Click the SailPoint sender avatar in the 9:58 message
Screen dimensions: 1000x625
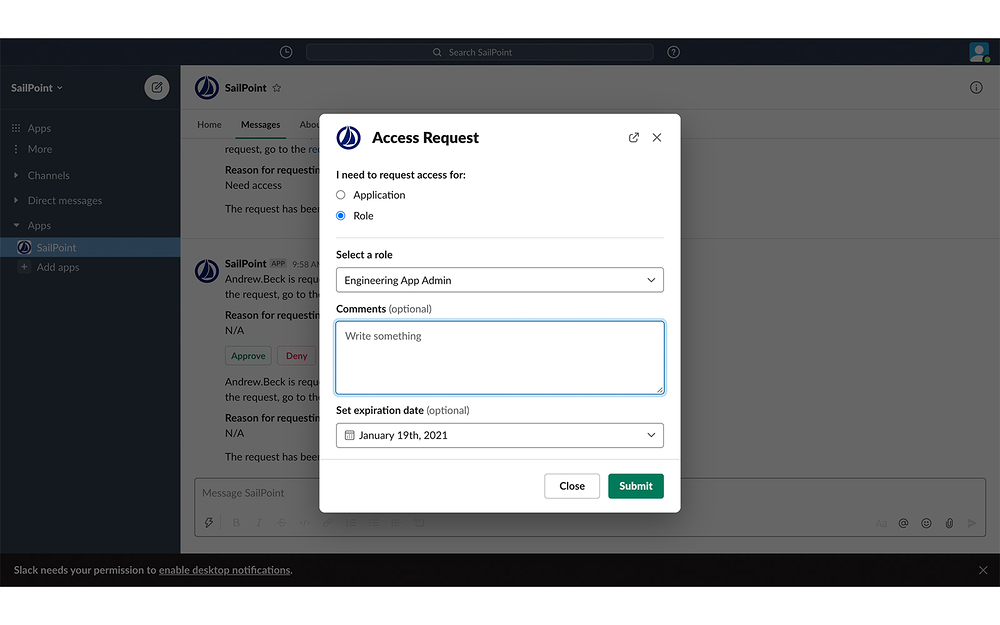207,271
